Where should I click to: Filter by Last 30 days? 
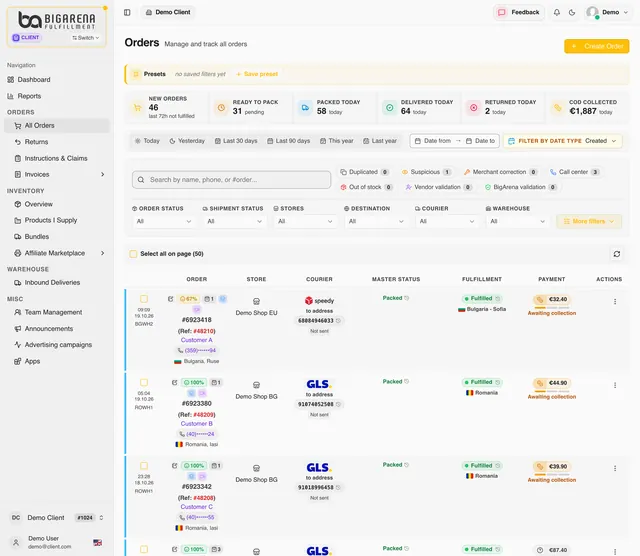coord(236,141)
